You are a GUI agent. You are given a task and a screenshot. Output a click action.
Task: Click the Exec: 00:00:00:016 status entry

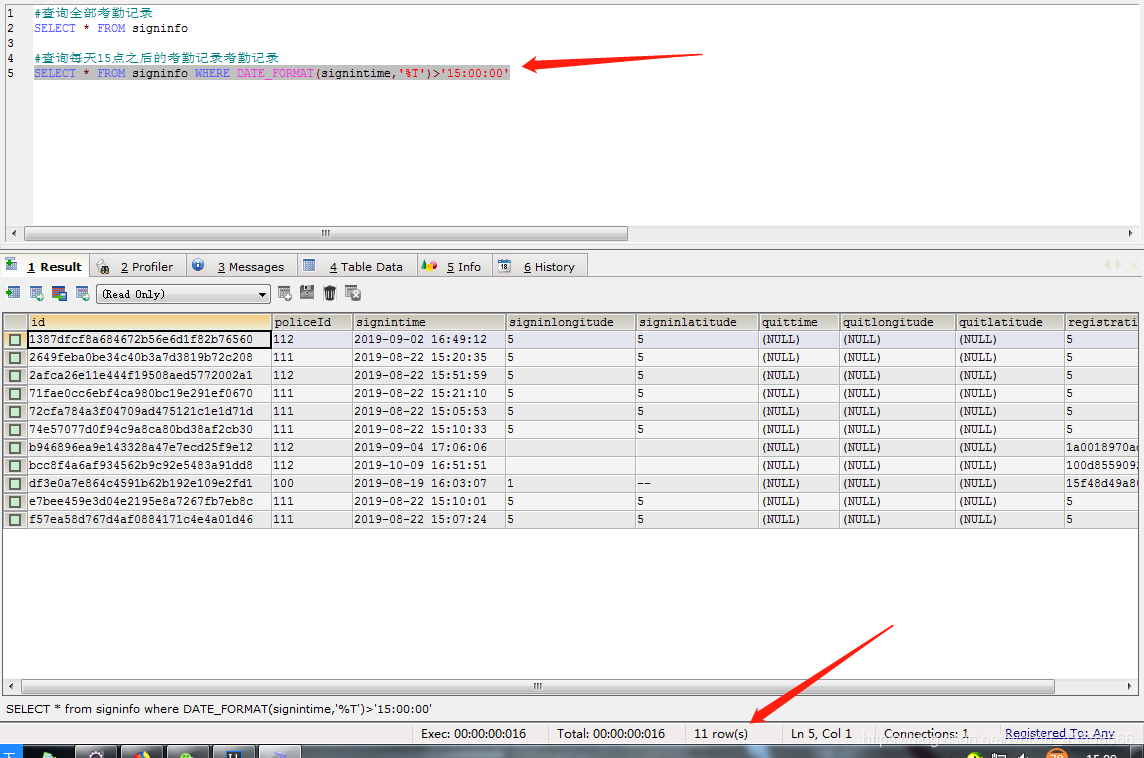[x=474, y=734]
